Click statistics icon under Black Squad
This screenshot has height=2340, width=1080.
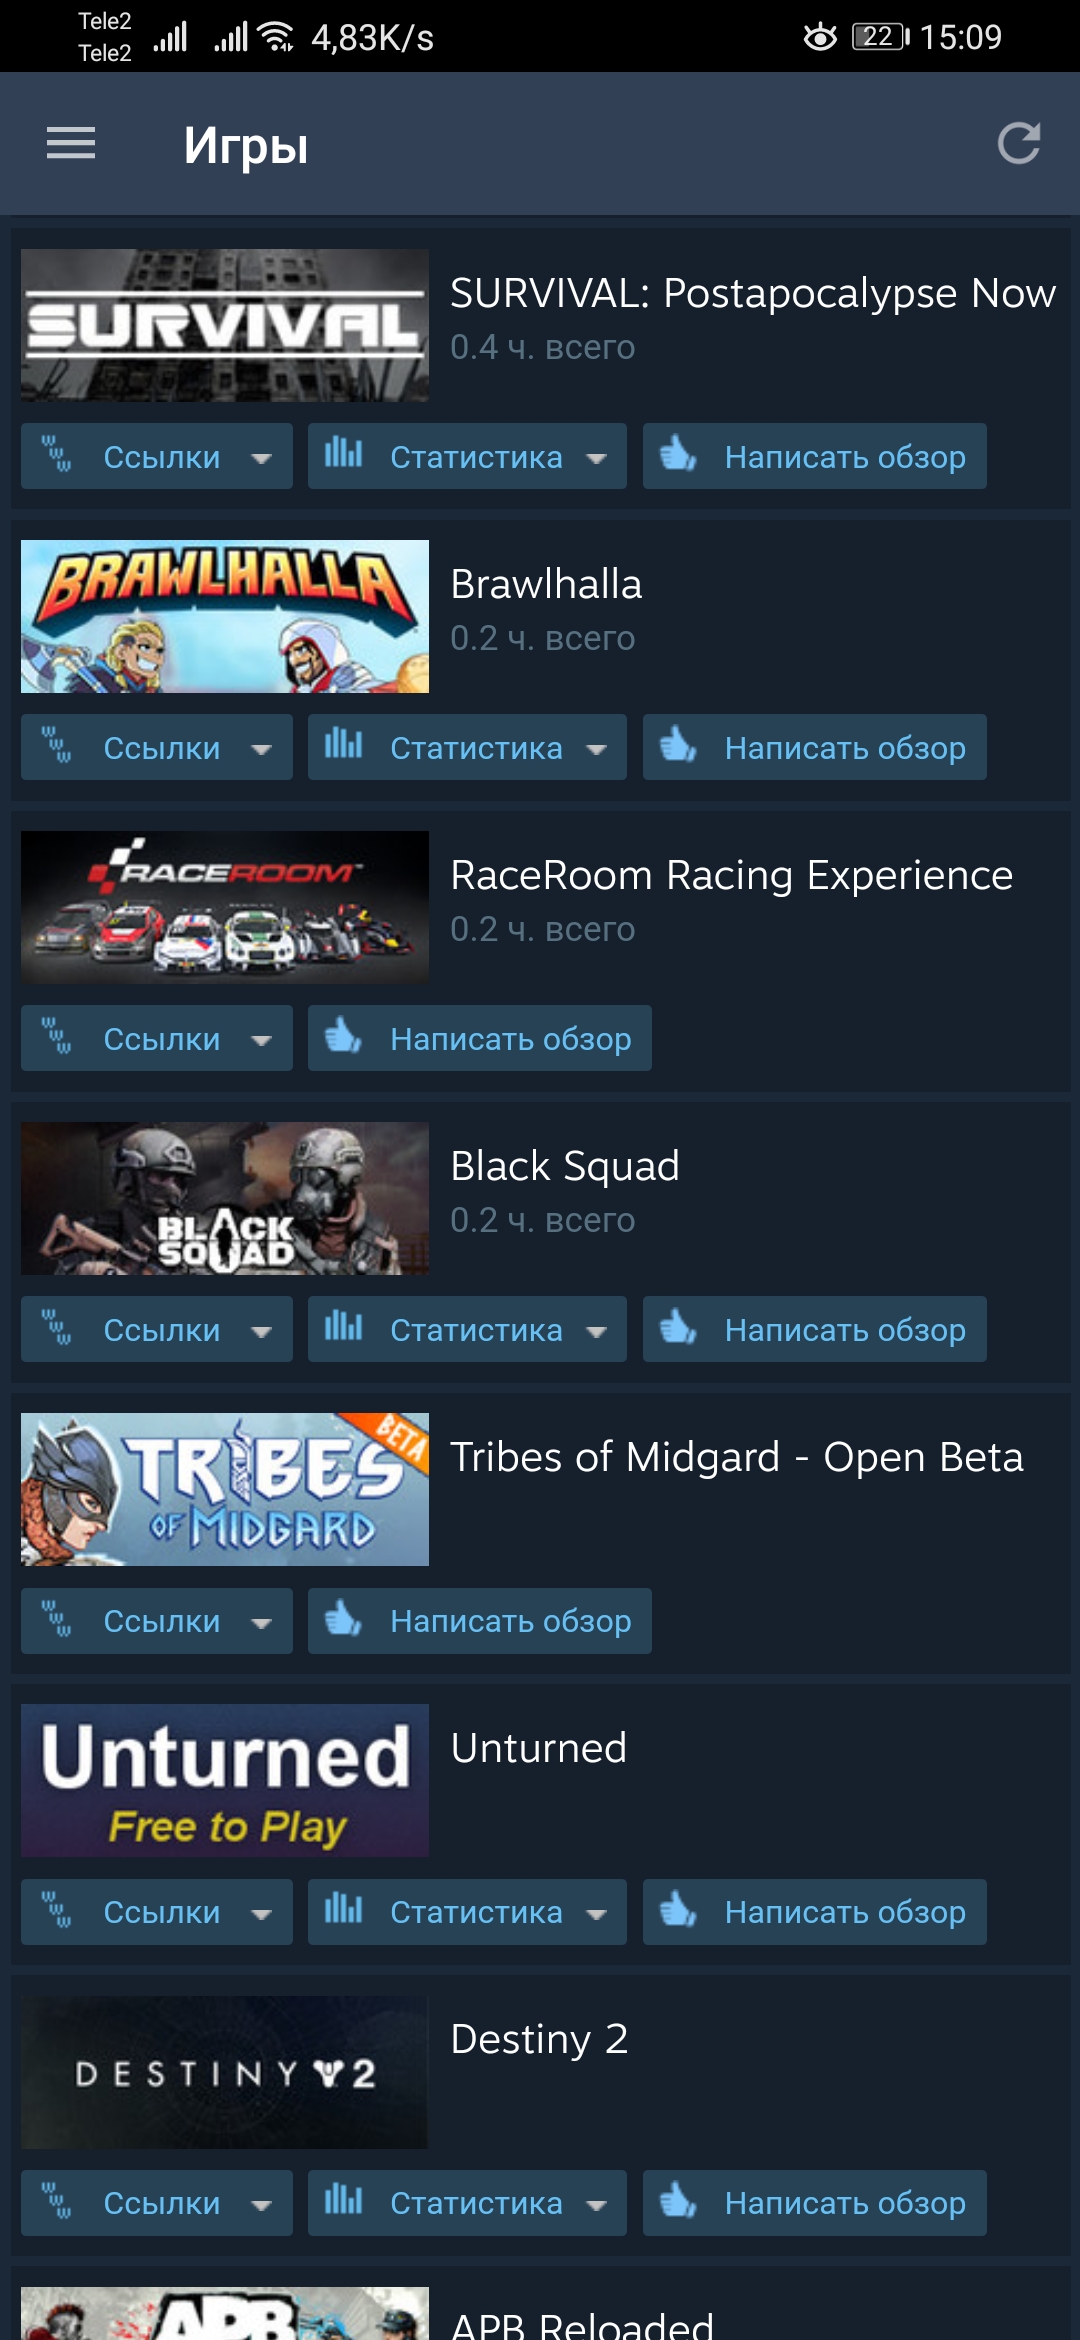pyautogui.click(x=343, y=1326)
